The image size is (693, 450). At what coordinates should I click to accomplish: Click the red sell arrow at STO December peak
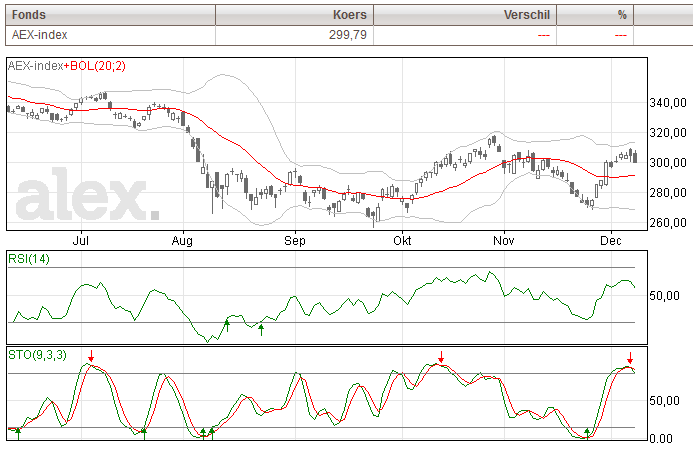[x=630, y=358]
